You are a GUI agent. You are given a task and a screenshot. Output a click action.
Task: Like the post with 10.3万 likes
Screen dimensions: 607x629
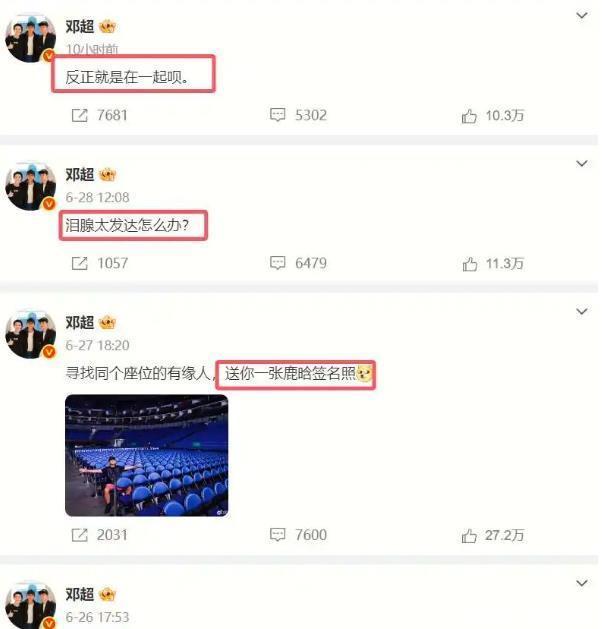point(493,116)
